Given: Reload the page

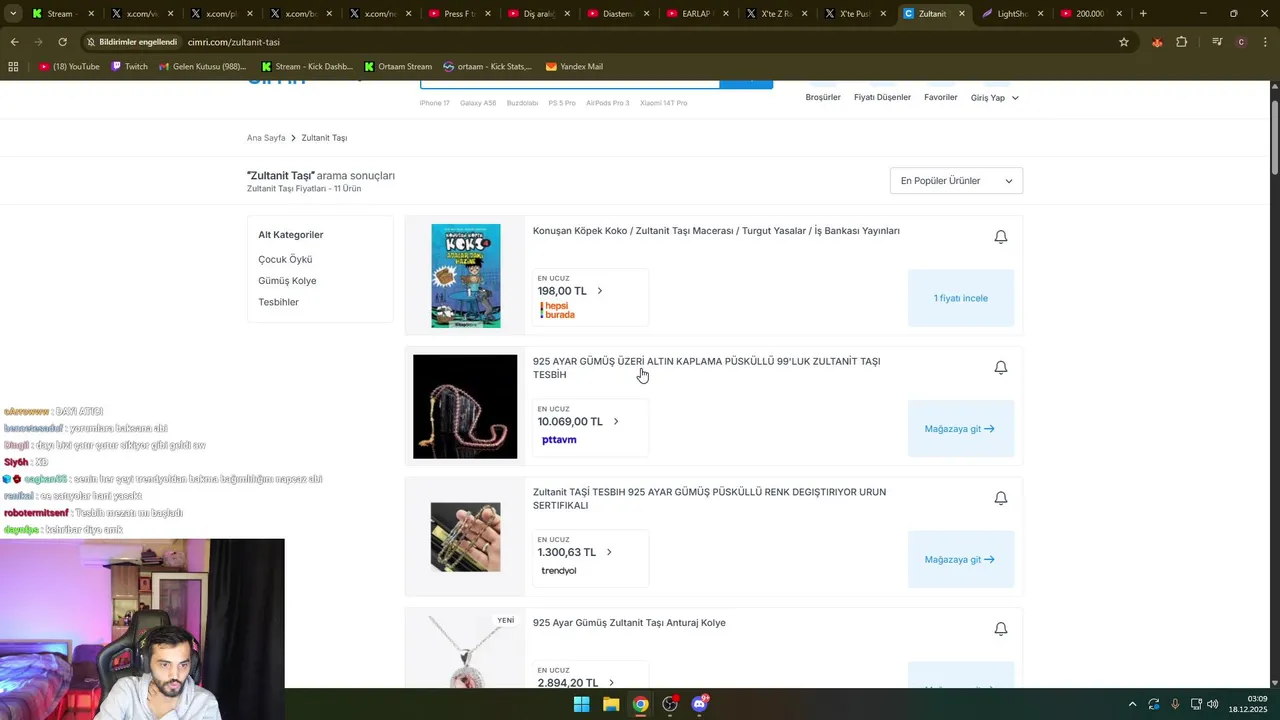Looking at the screenshot, I should [62, 42].
